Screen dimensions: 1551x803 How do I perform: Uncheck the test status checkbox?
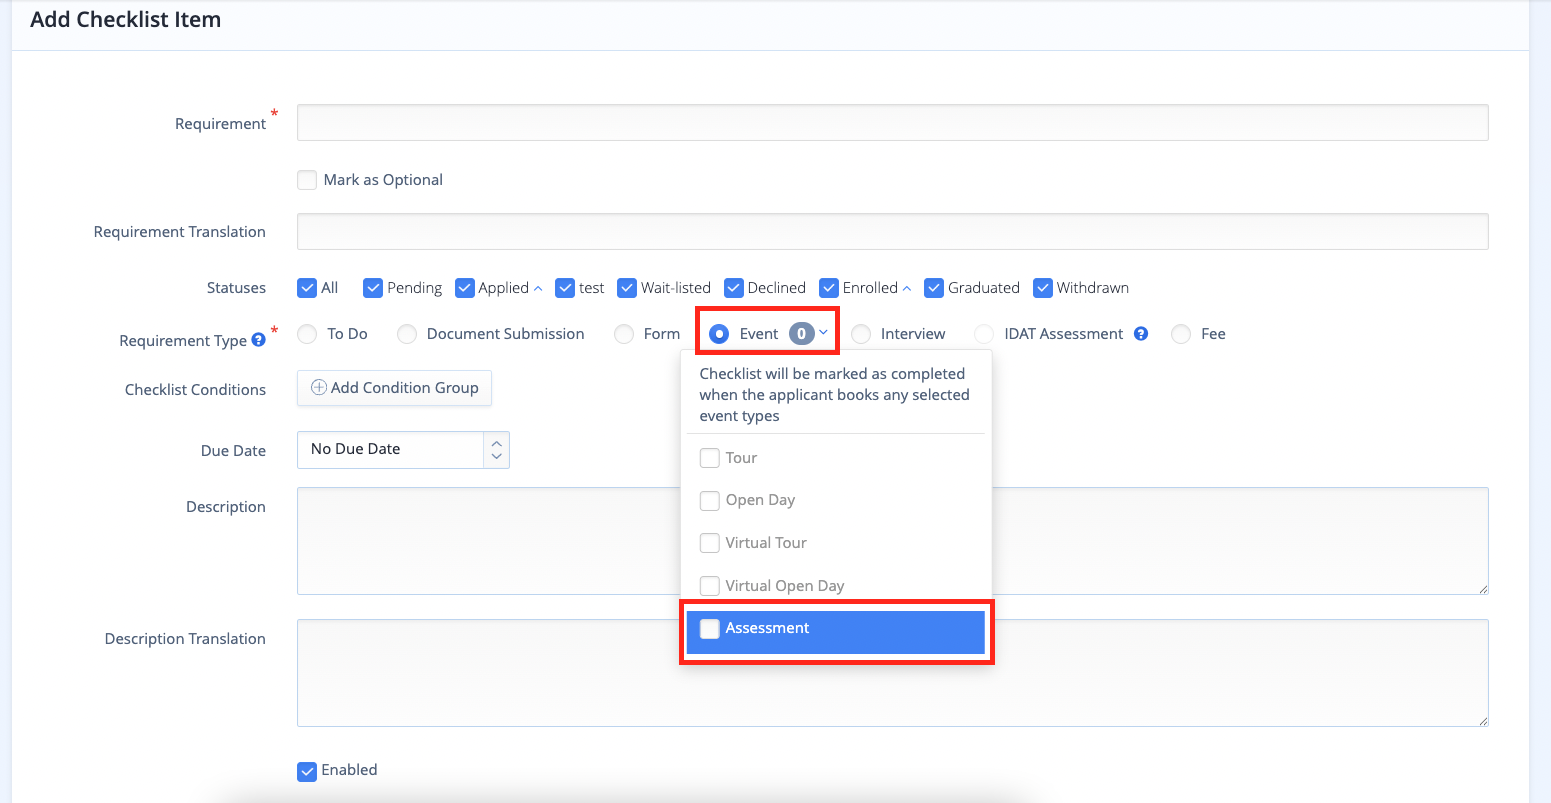point(565,288)
